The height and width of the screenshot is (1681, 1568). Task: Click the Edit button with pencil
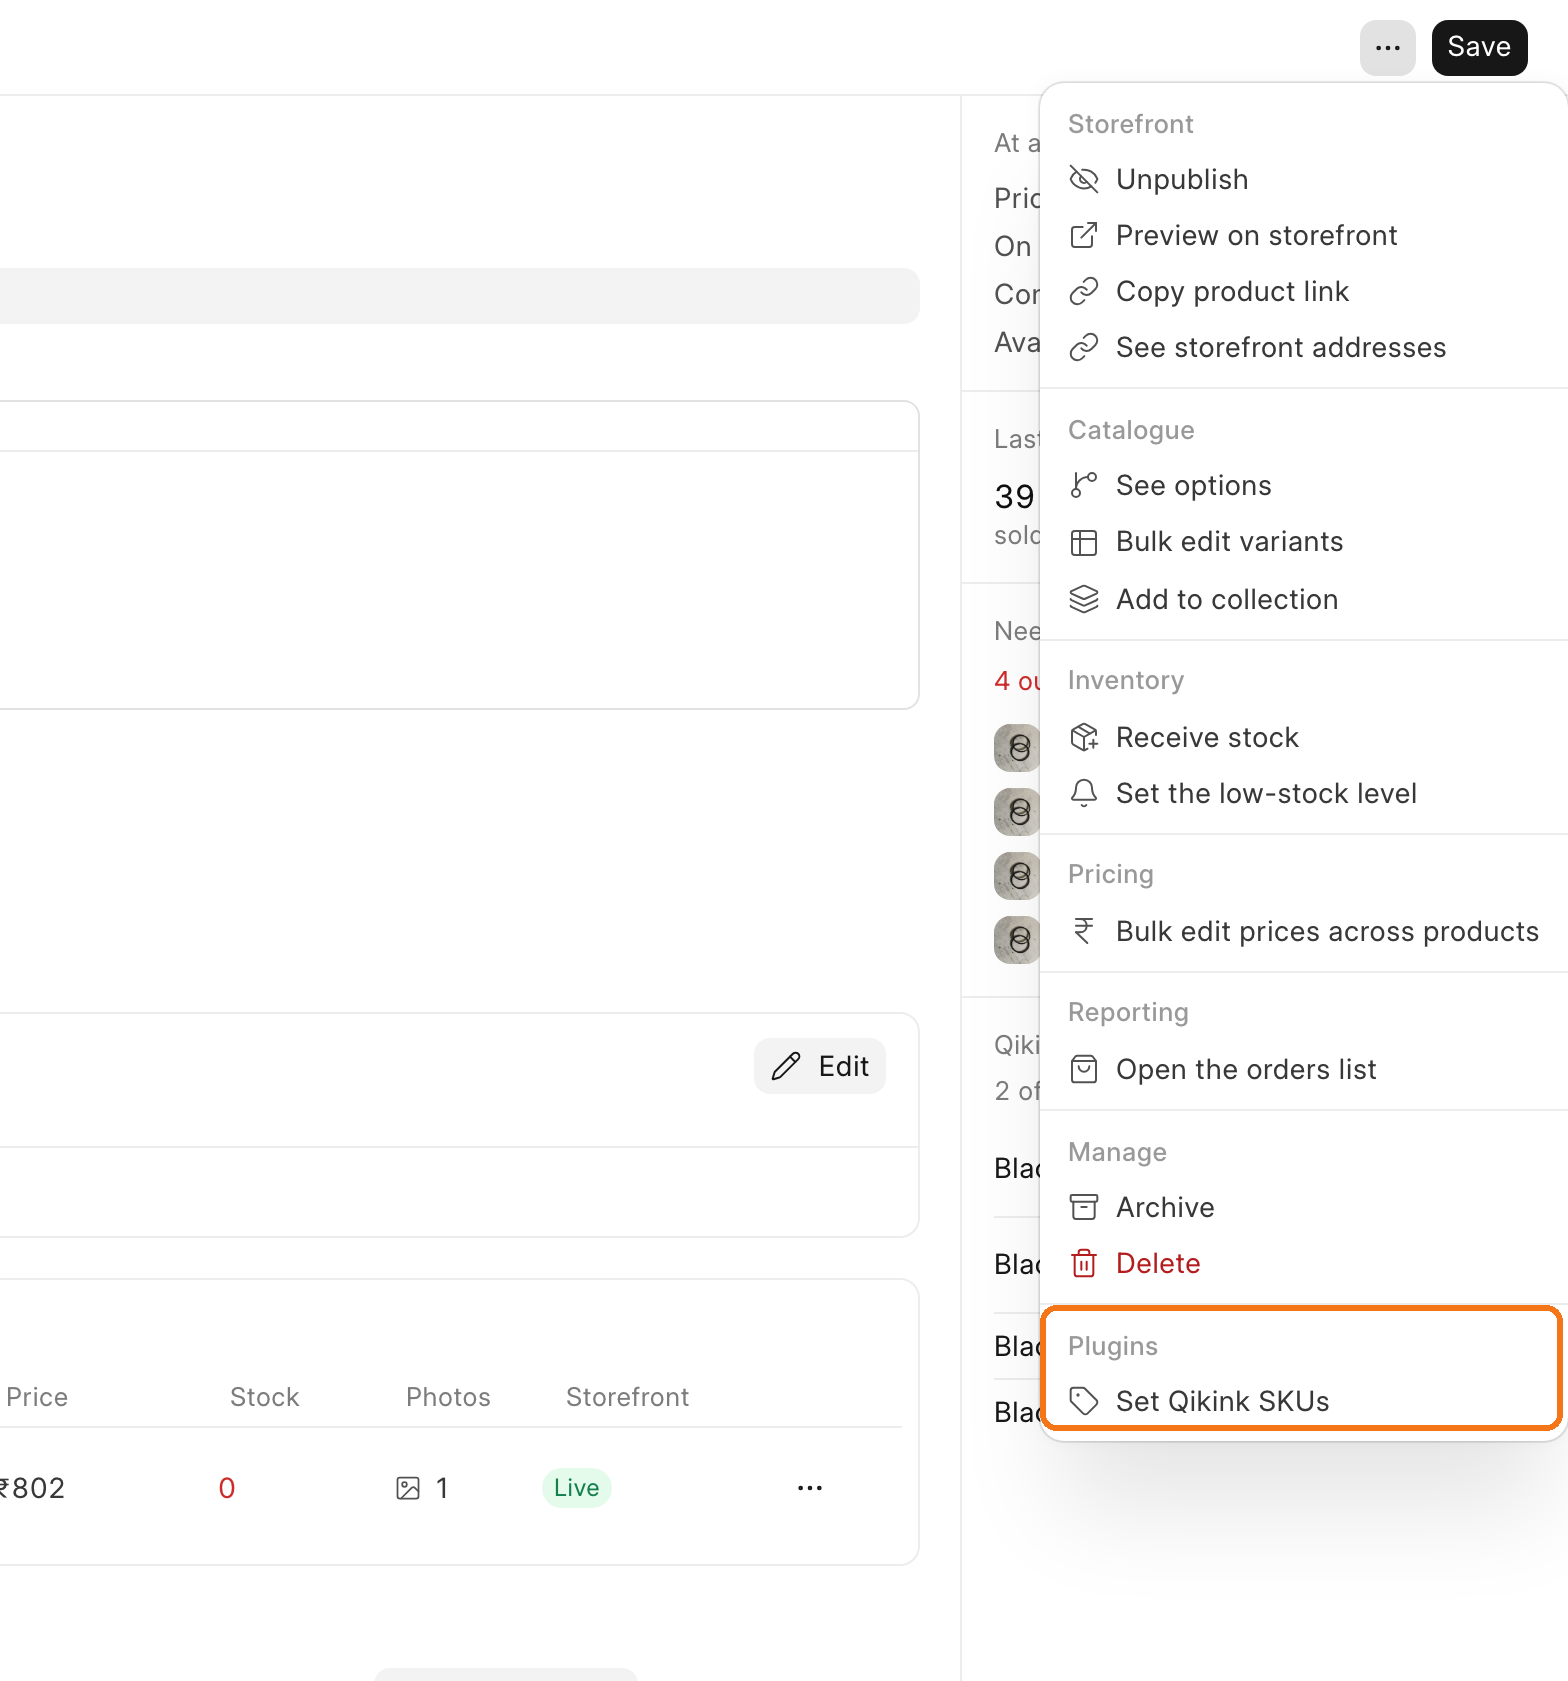(x=820, y=1066)
